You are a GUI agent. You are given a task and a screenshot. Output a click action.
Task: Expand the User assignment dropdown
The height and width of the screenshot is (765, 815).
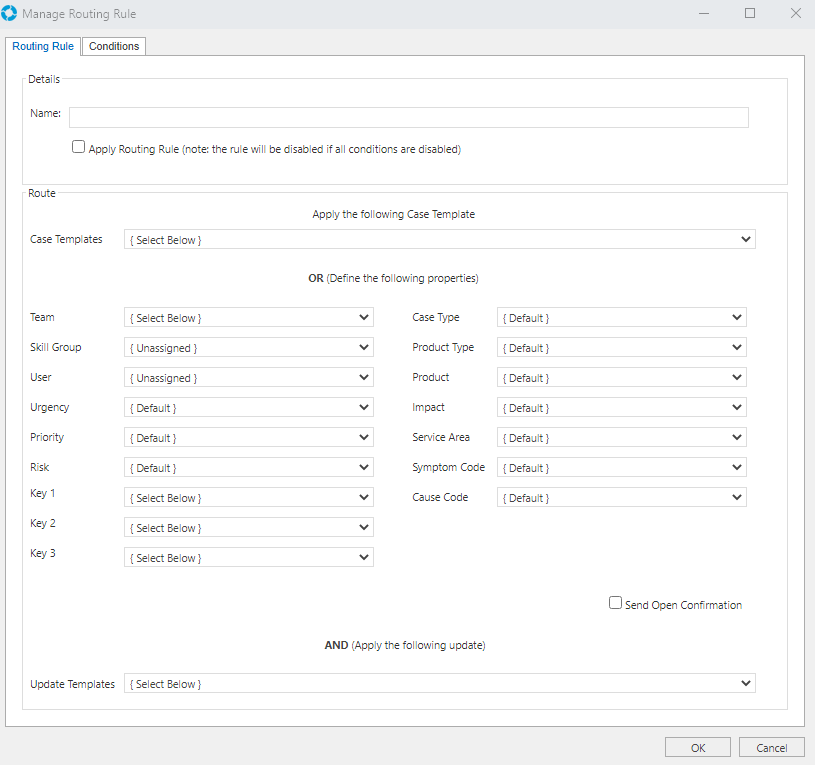tap(248, 378)
